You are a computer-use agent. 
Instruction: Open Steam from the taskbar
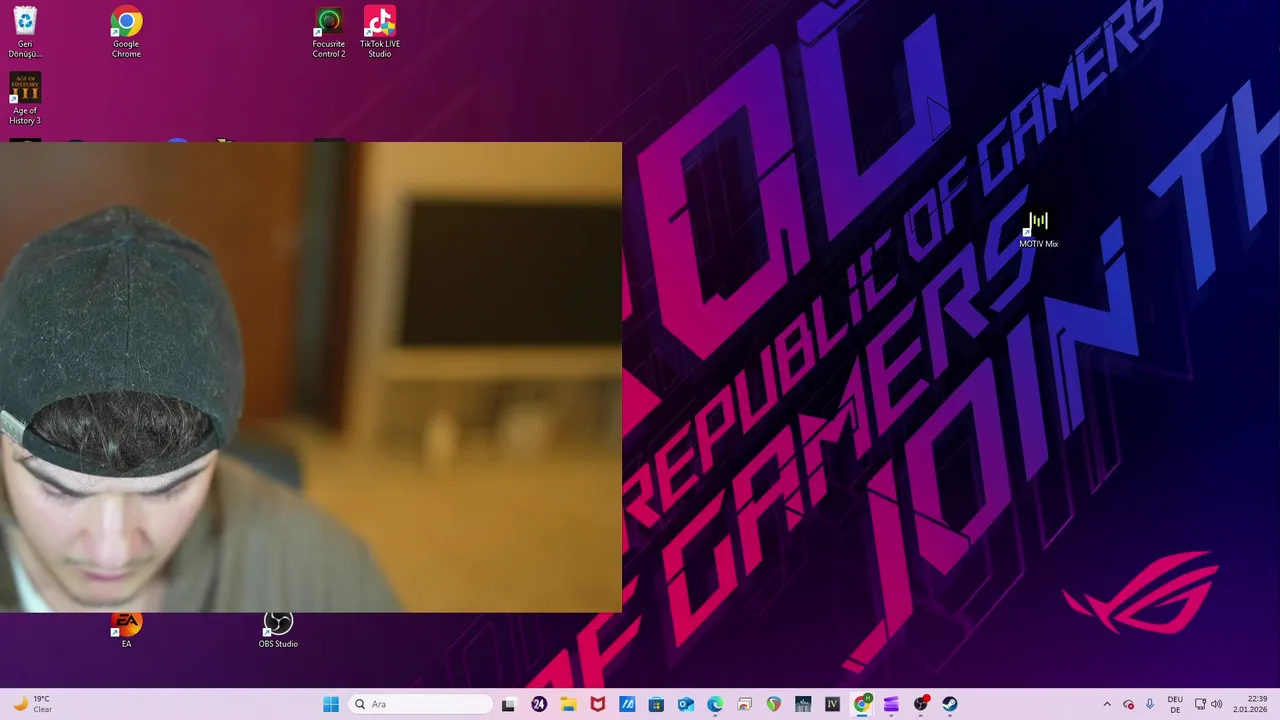(x=950, y=704)
